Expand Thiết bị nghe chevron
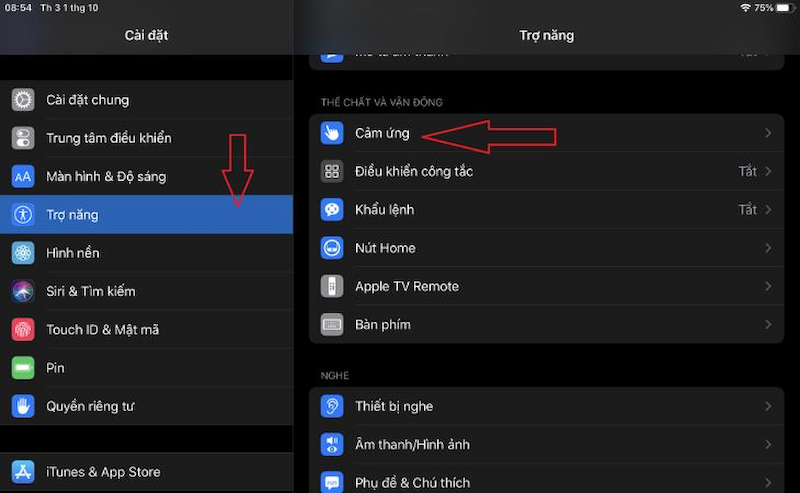This screenshot has height=493, width=800. click(768, 406)
